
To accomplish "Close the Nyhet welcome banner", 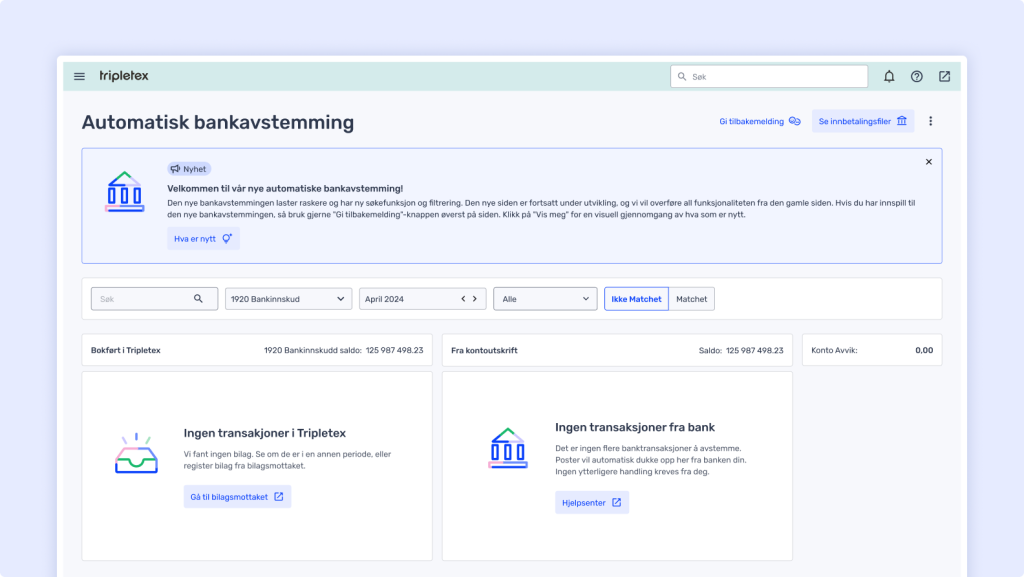I will 928,162.
